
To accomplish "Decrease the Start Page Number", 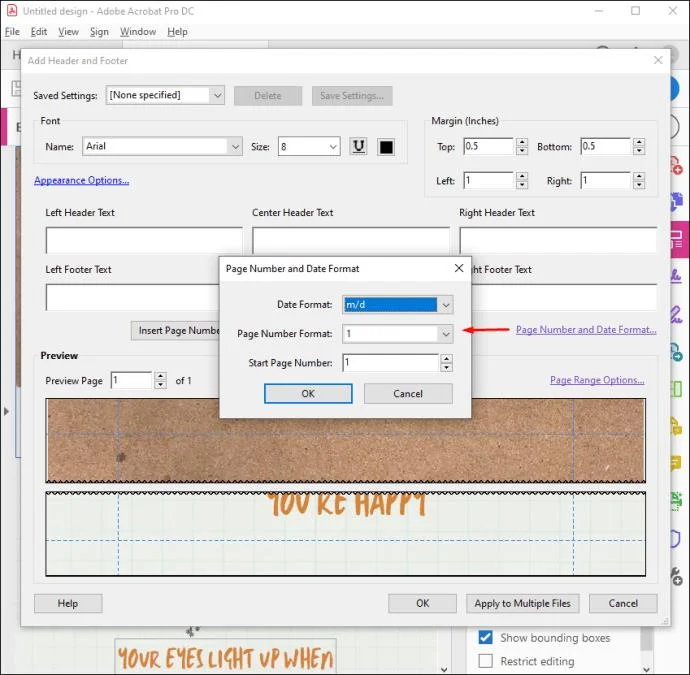I will click(x=446, y=367).
